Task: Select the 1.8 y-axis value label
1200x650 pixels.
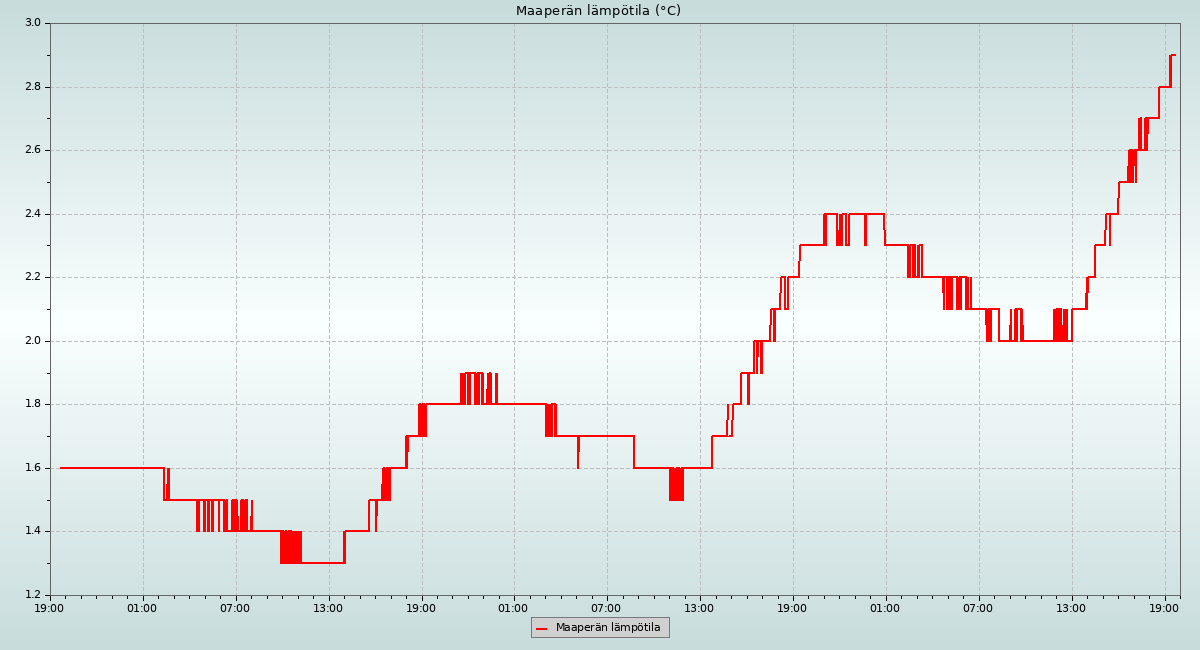Action: (x=32, y=404)
